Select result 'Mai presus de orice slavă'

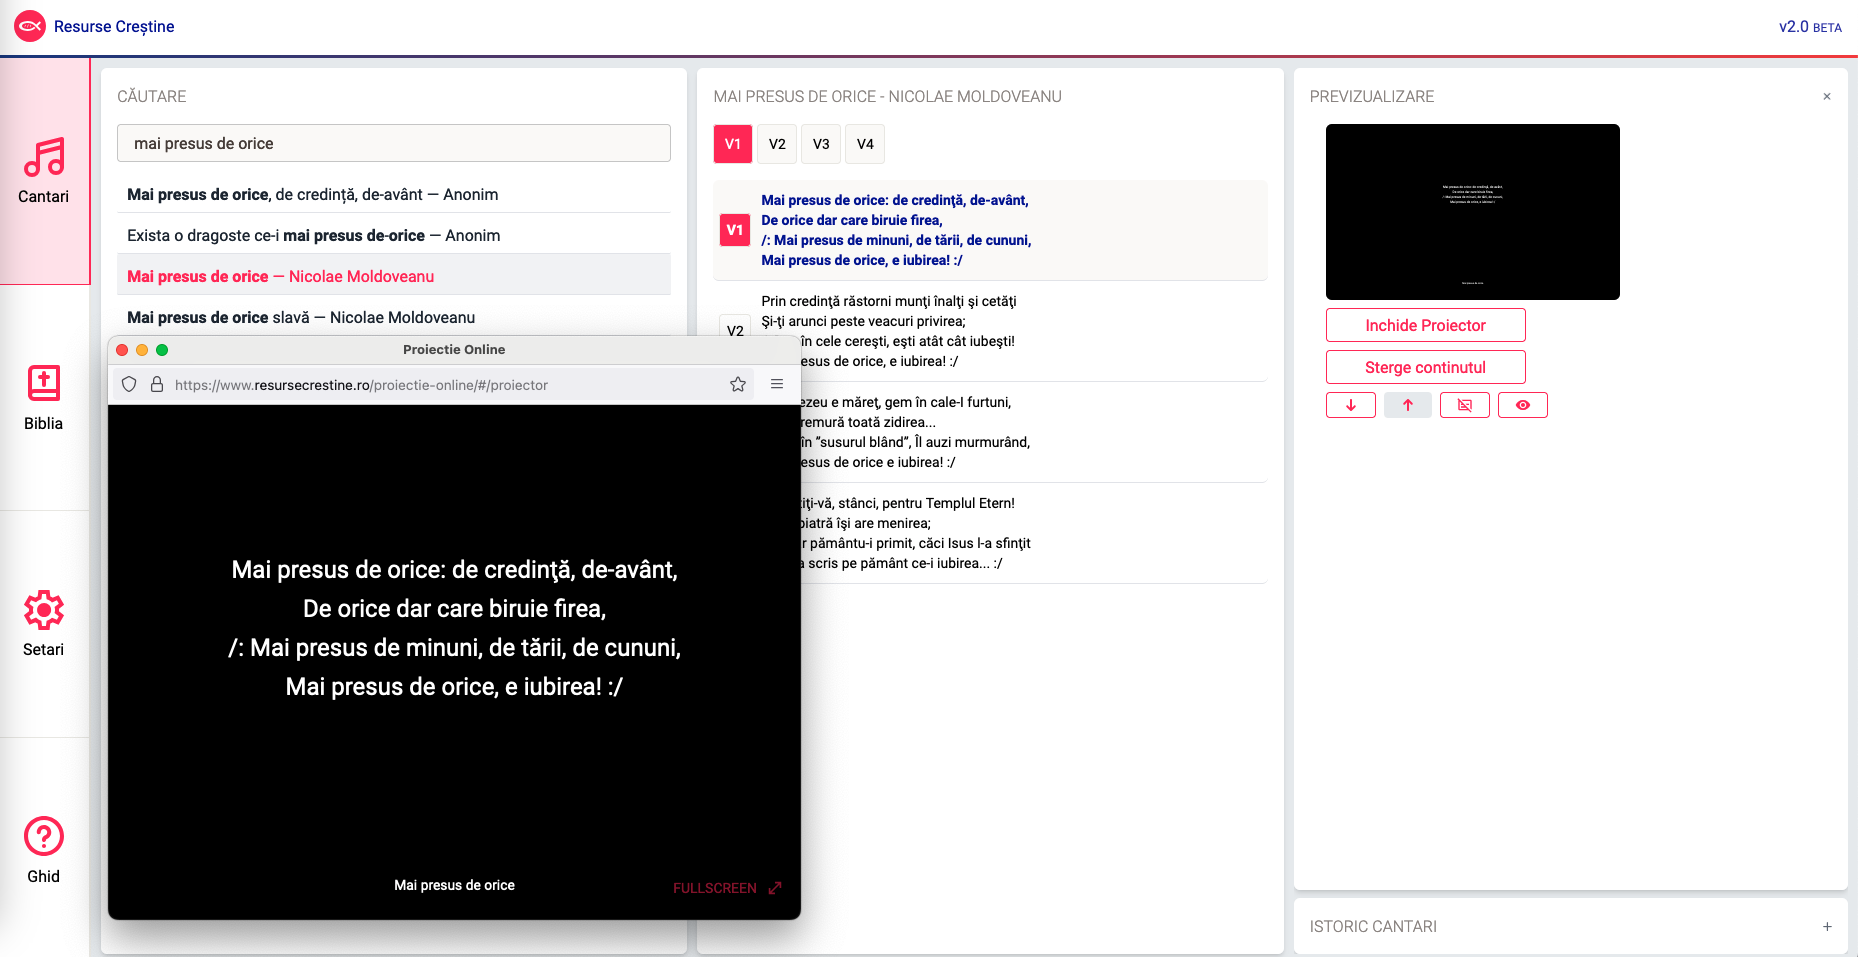pyautogui.click(x=394, y=317)
